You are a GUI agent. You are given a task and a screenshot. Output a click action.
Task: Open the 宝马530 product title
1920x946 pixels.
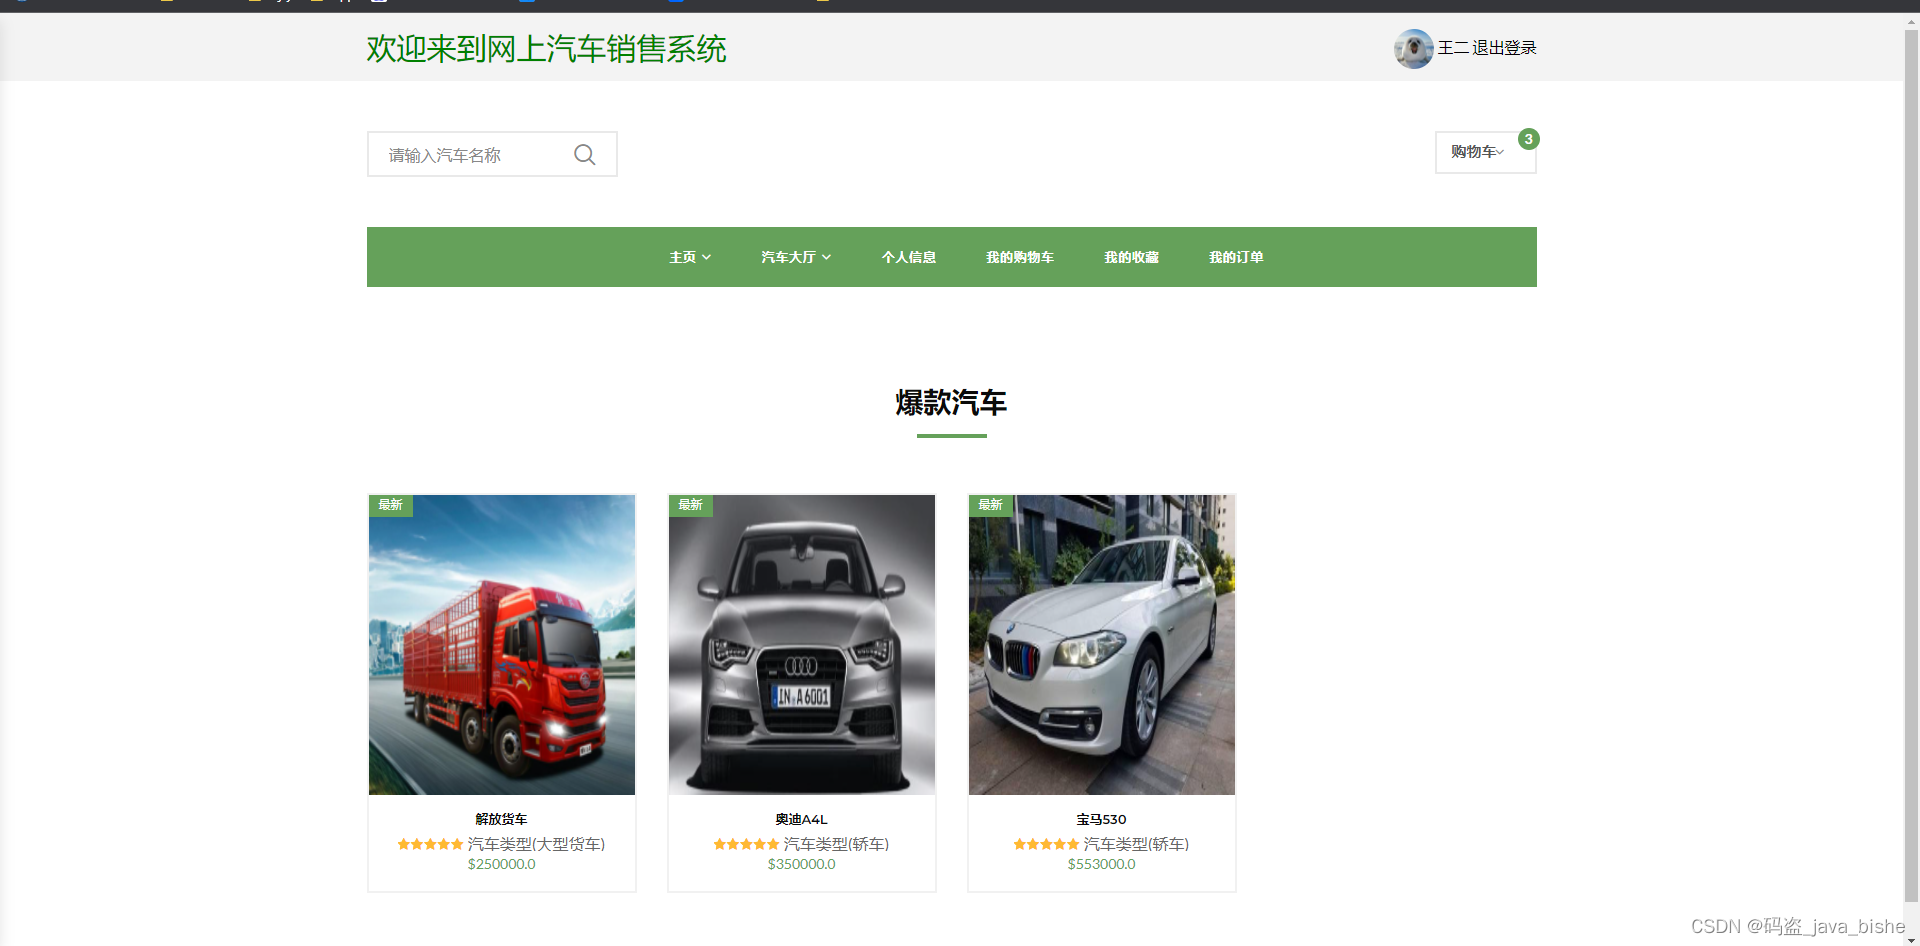(1101, 819)
